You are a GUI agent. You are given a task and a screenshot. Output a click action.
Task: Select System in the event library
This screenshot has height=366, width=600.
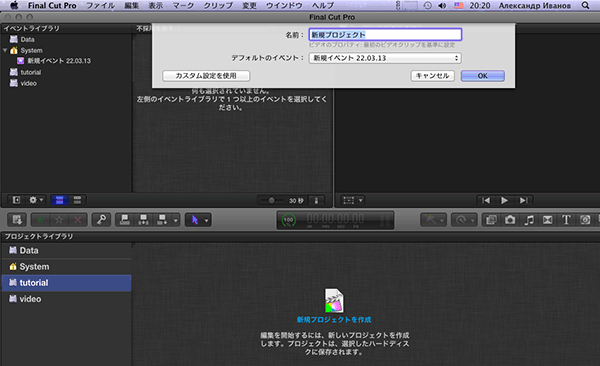click(31, 50)
